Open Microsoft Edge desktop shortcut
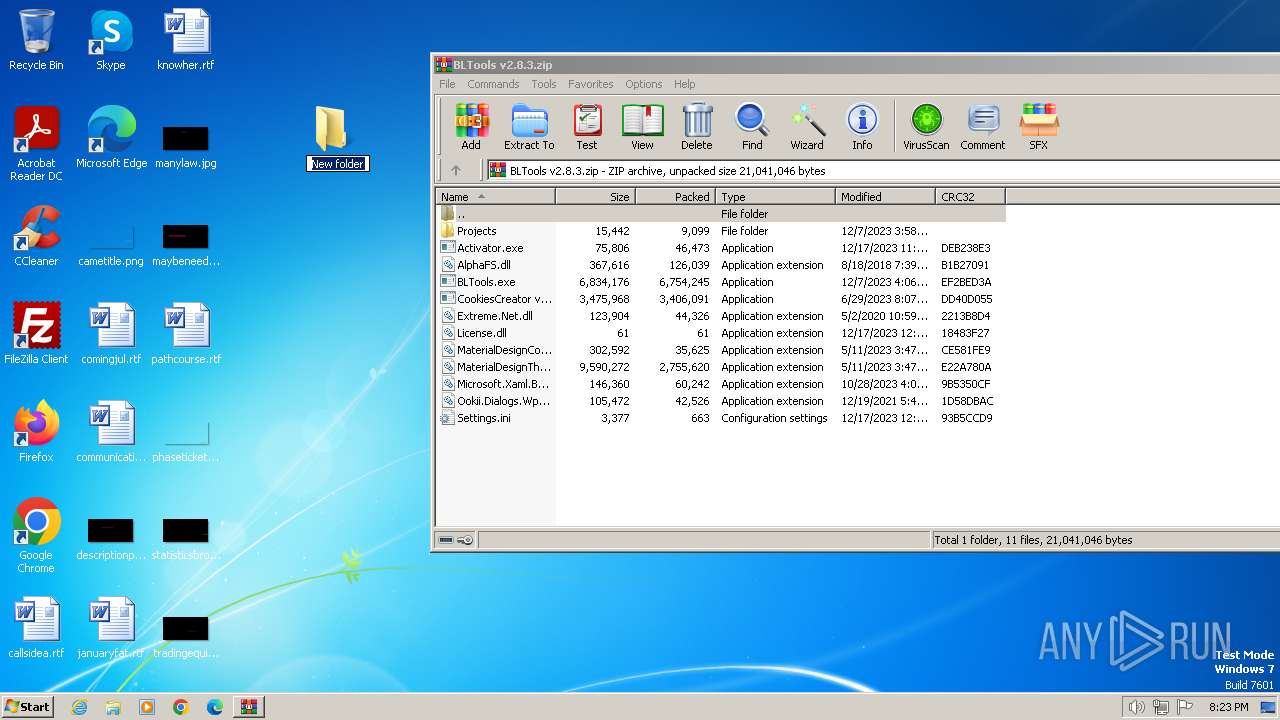Image resolution: width=1280 pixels, height=720 pixels. click(x=111, y=139)
